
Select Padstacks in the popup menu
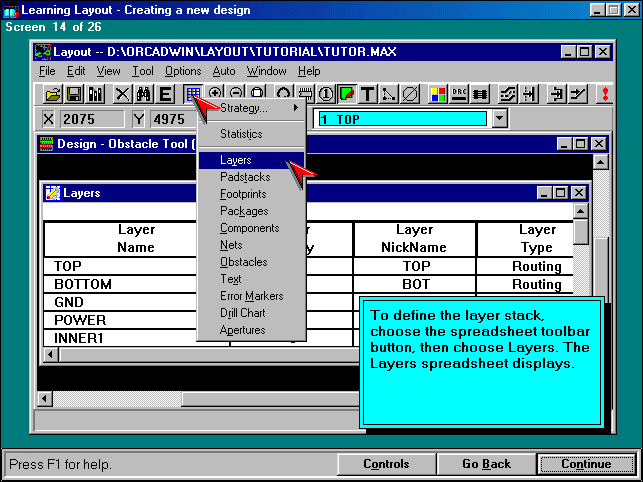pos(244,177)
